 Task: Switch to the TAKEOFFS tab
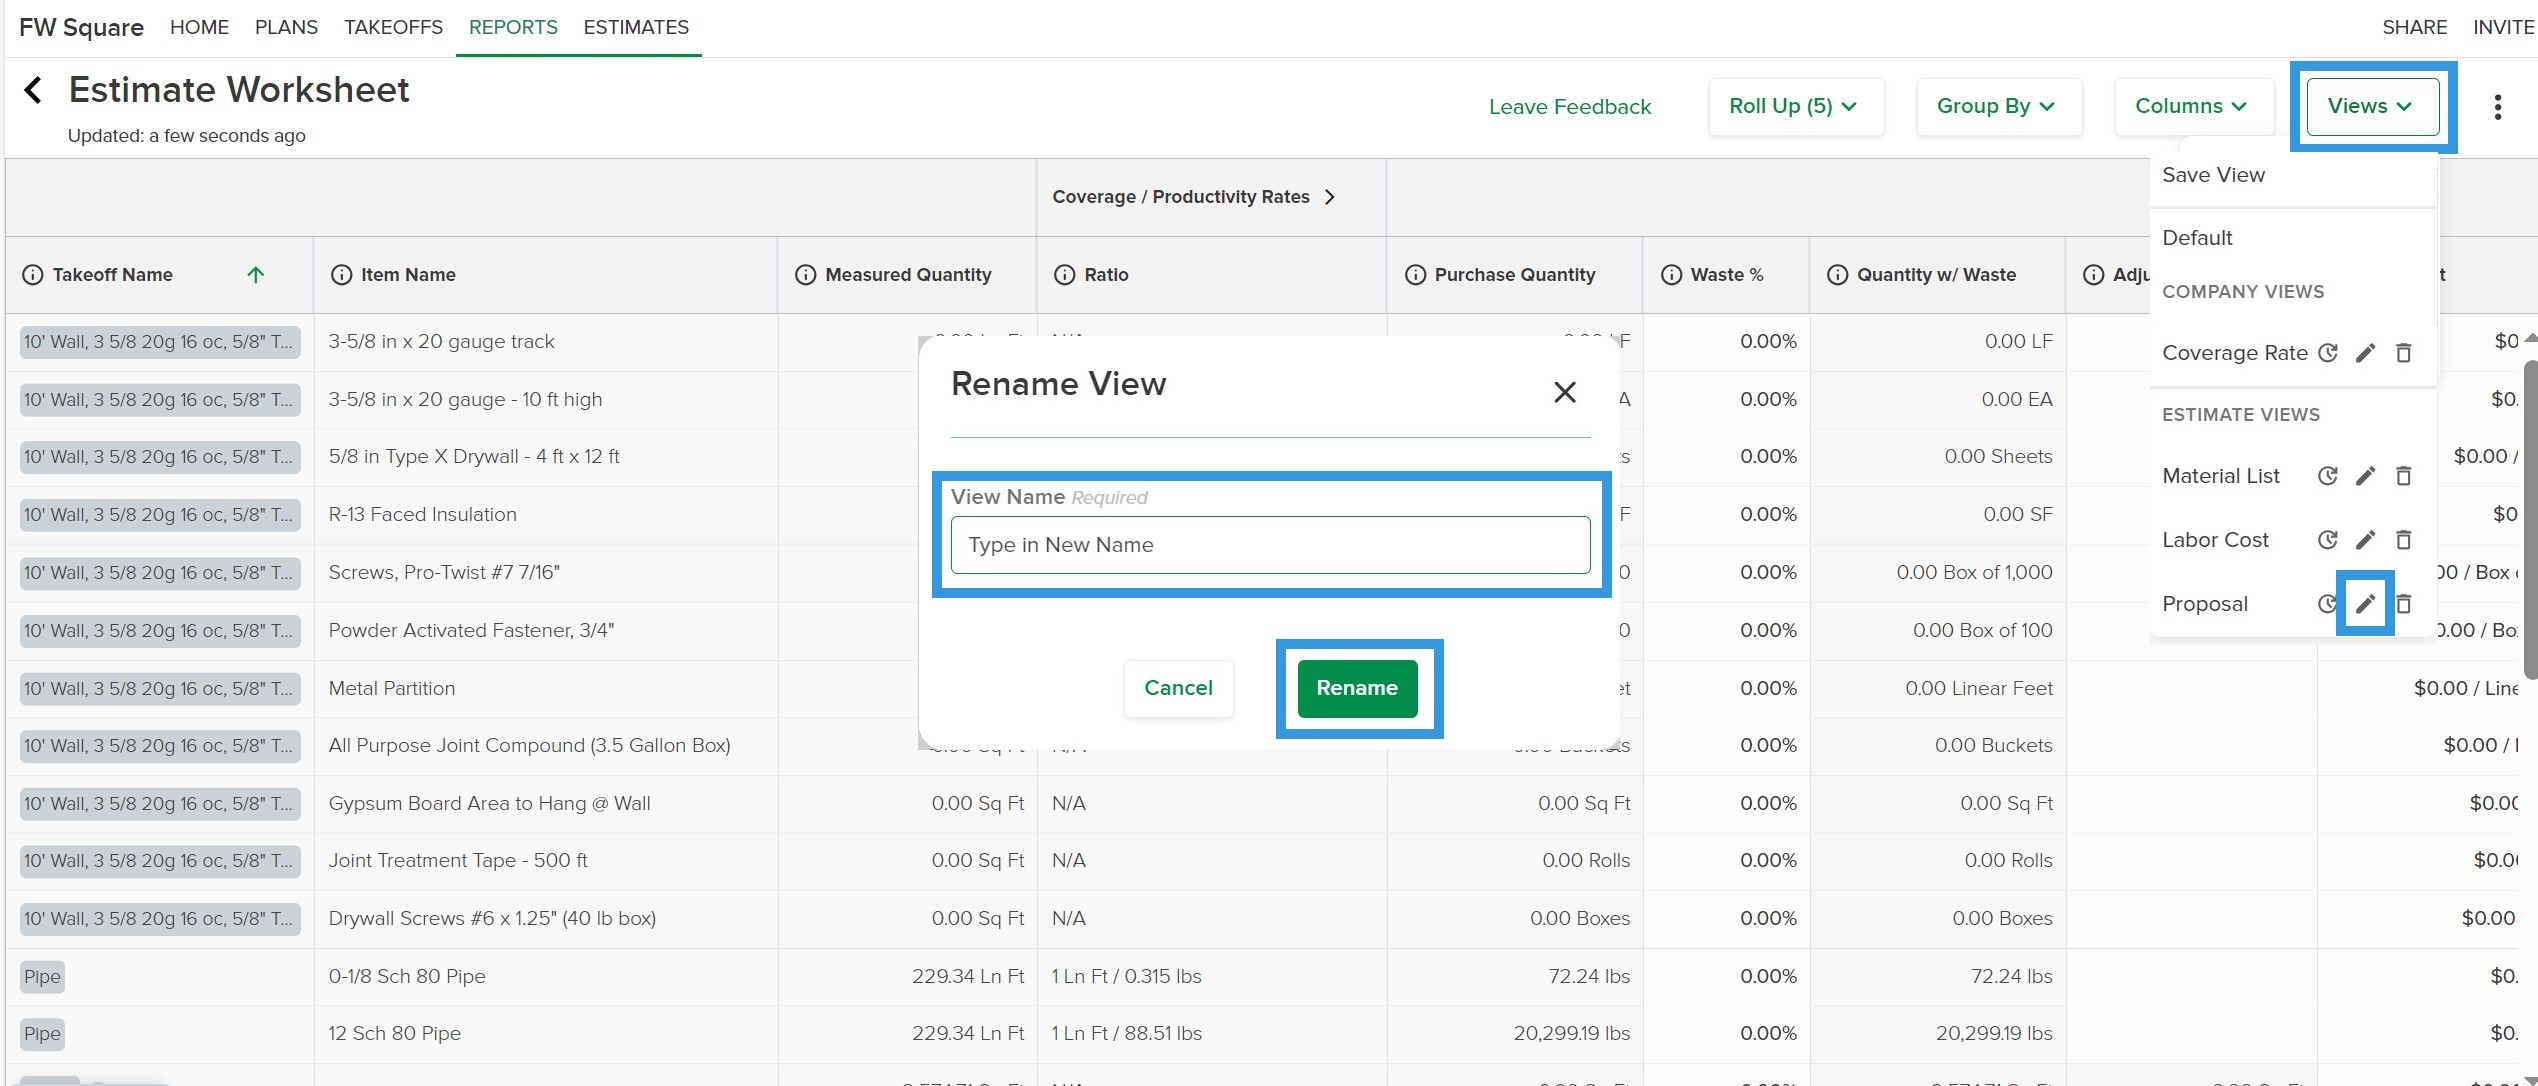coord(393,27)
